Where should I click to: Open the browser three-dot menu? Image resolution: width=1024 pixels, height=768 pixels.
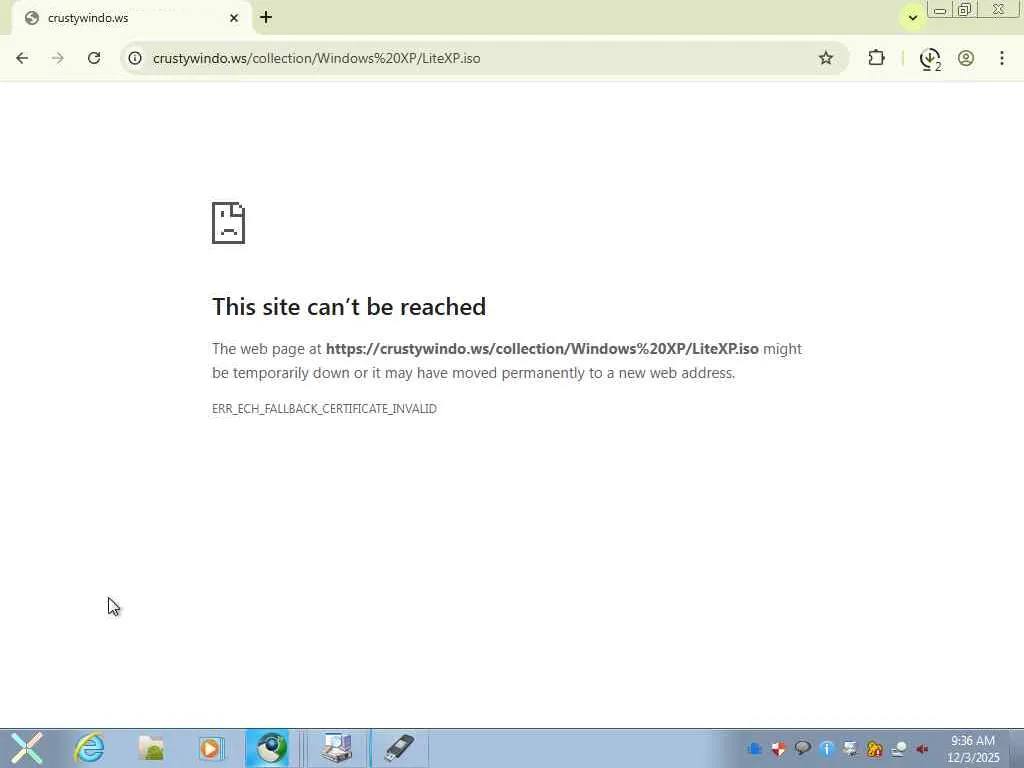pos(1002,58)
